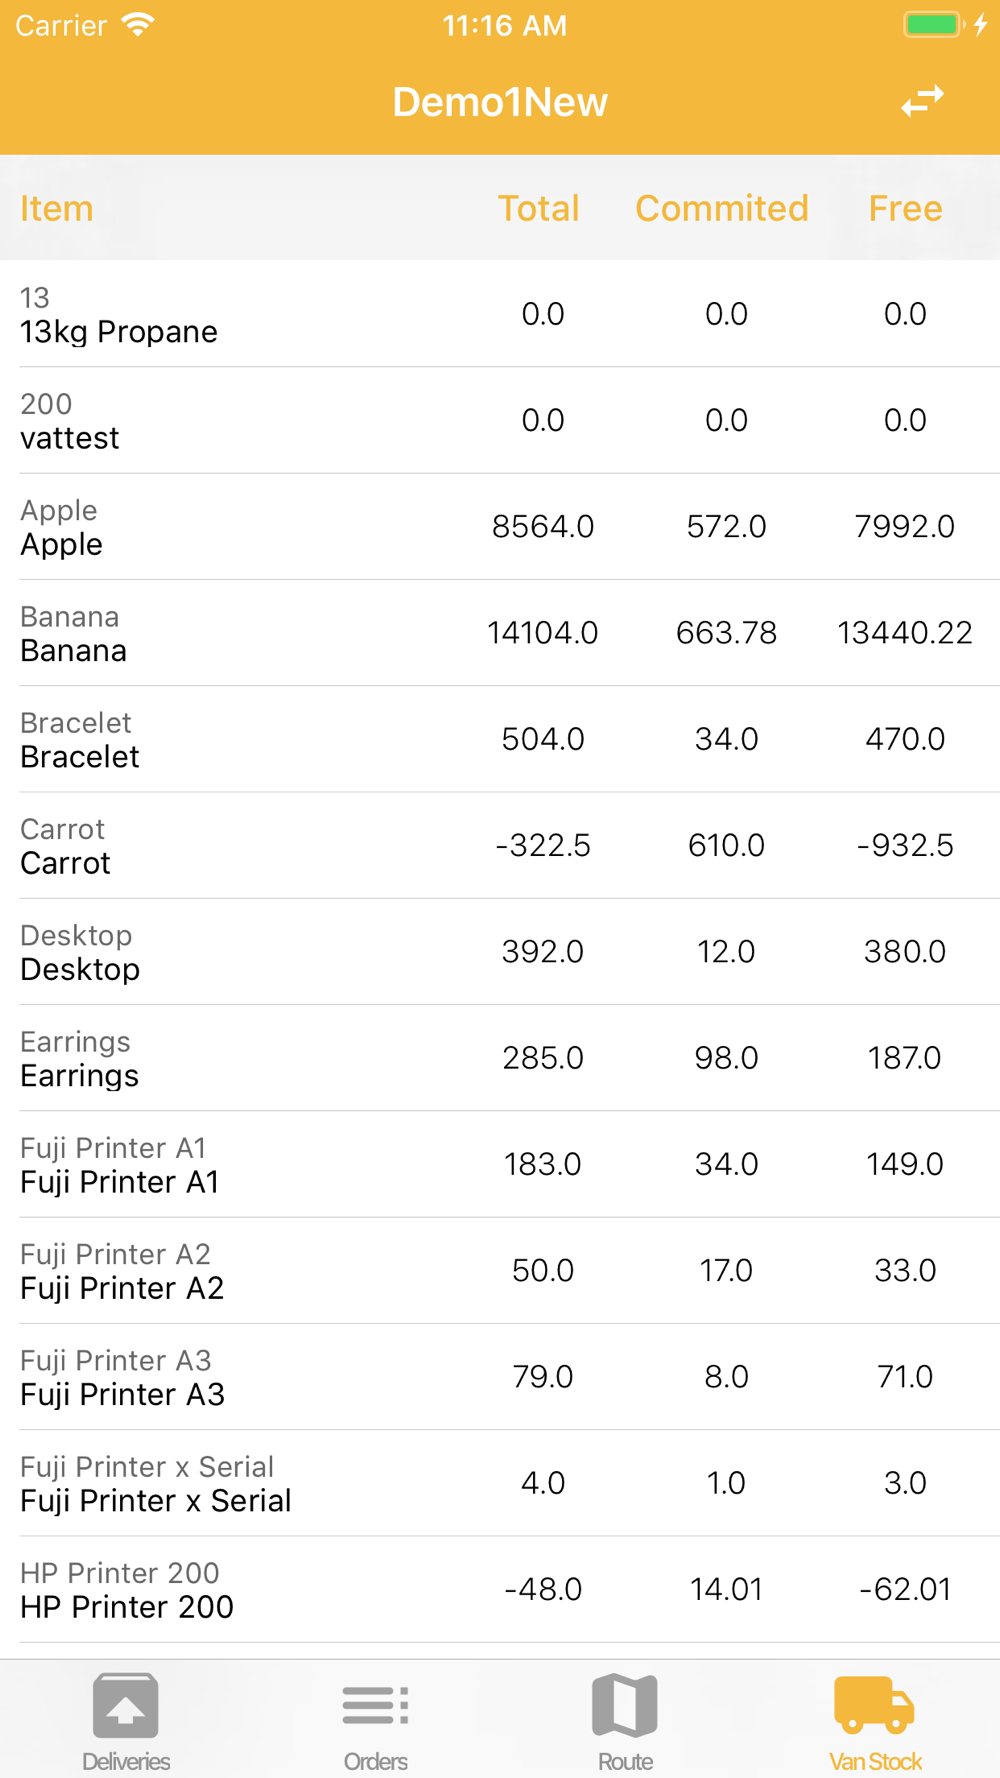Screen dimensions: 1000x1778
Task: Tap the Wi-Fi status icon
Action: tap(138, 25)
